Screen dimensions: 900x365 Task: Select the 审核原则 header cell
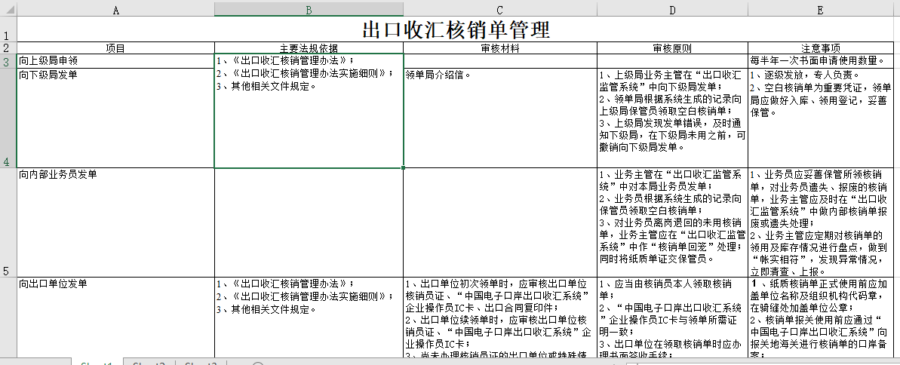[x=672, y=48]
